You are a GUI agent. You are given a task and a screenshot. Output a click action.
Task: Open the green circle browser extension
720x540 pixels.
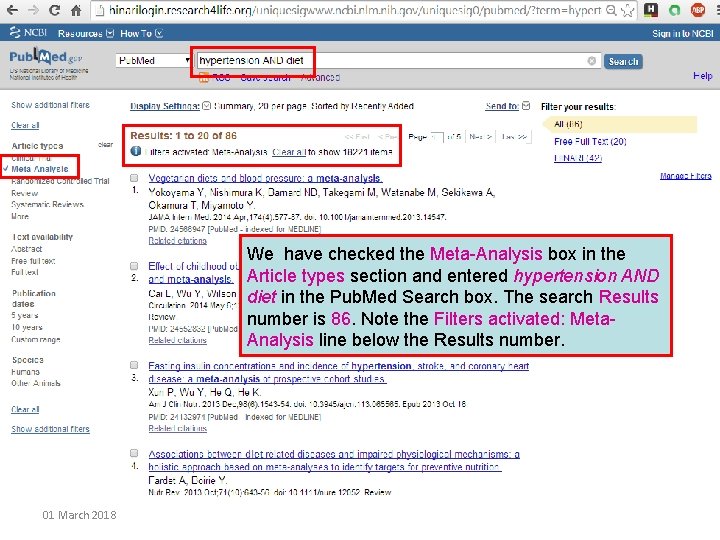[674, 10]
